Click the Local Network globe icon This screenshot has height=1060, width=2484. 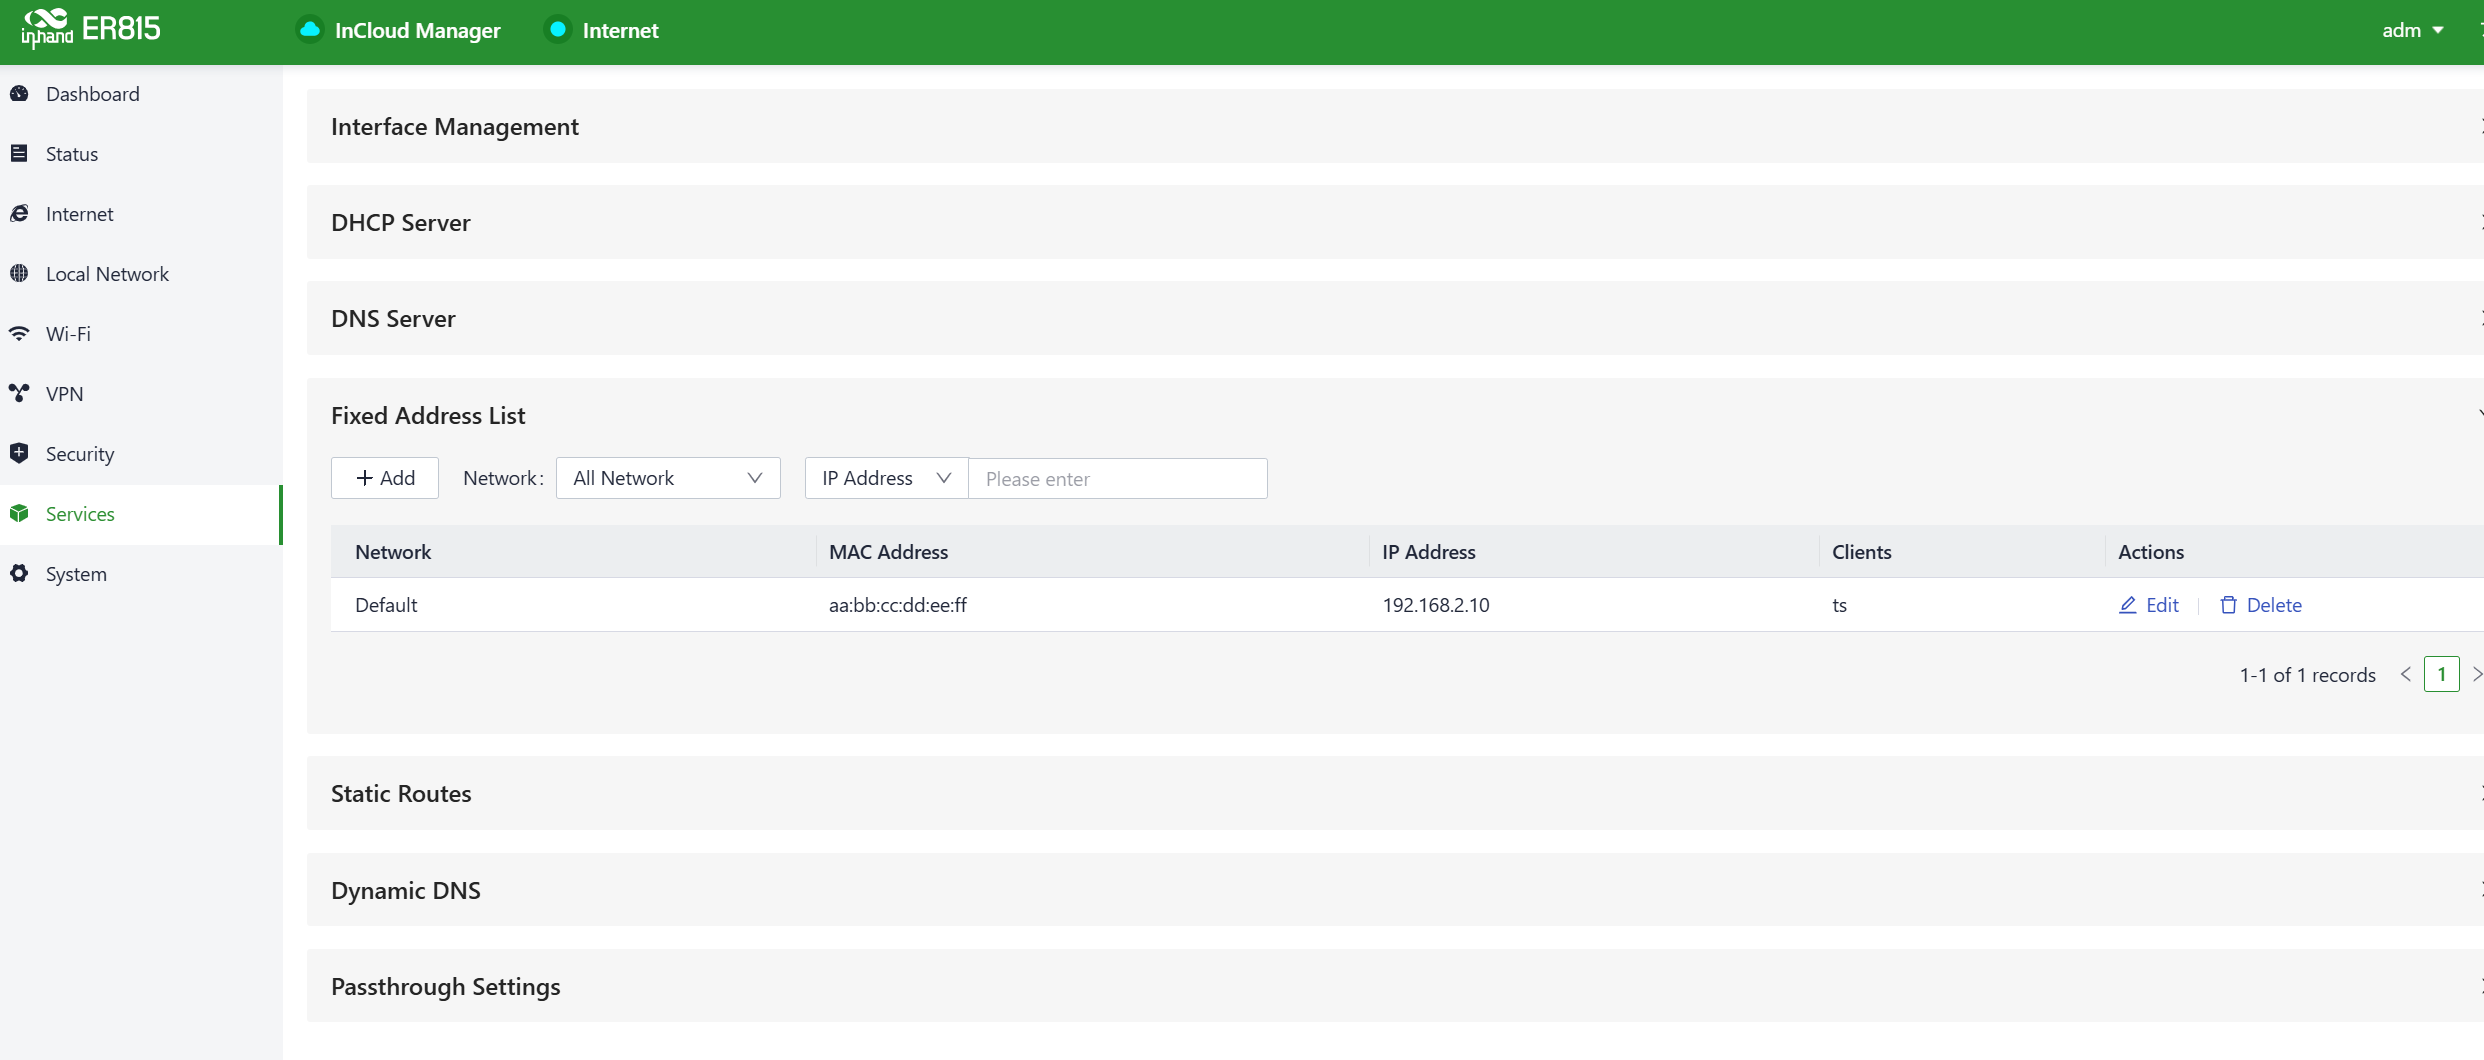click(x=19, y=274)
